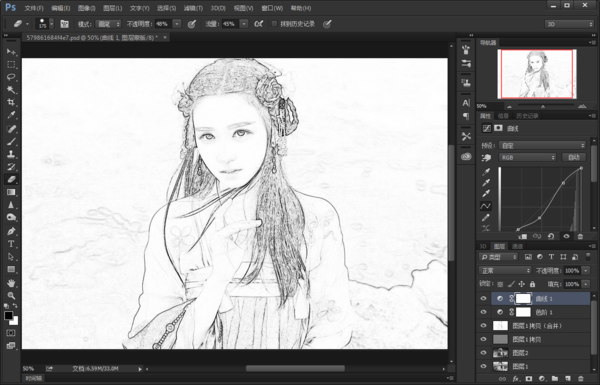This screenshot has width=600, height=385.
Task: Select the Magic Wand tool
Action: point(11,90)
